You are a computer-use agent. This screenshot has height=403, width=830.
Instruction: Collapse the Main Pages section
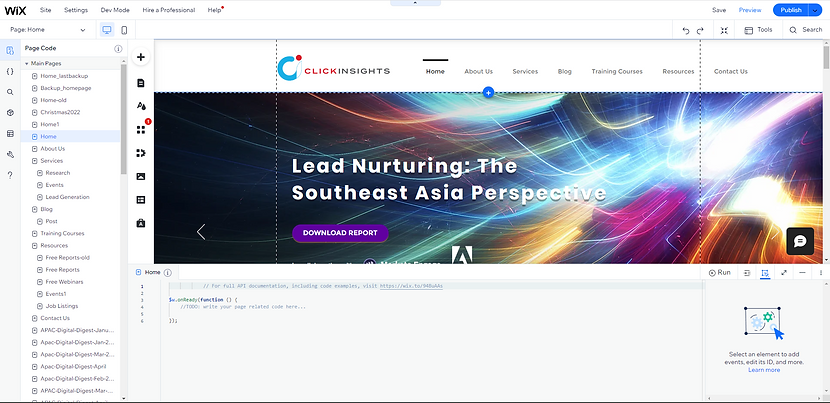(x=26, y=64)
